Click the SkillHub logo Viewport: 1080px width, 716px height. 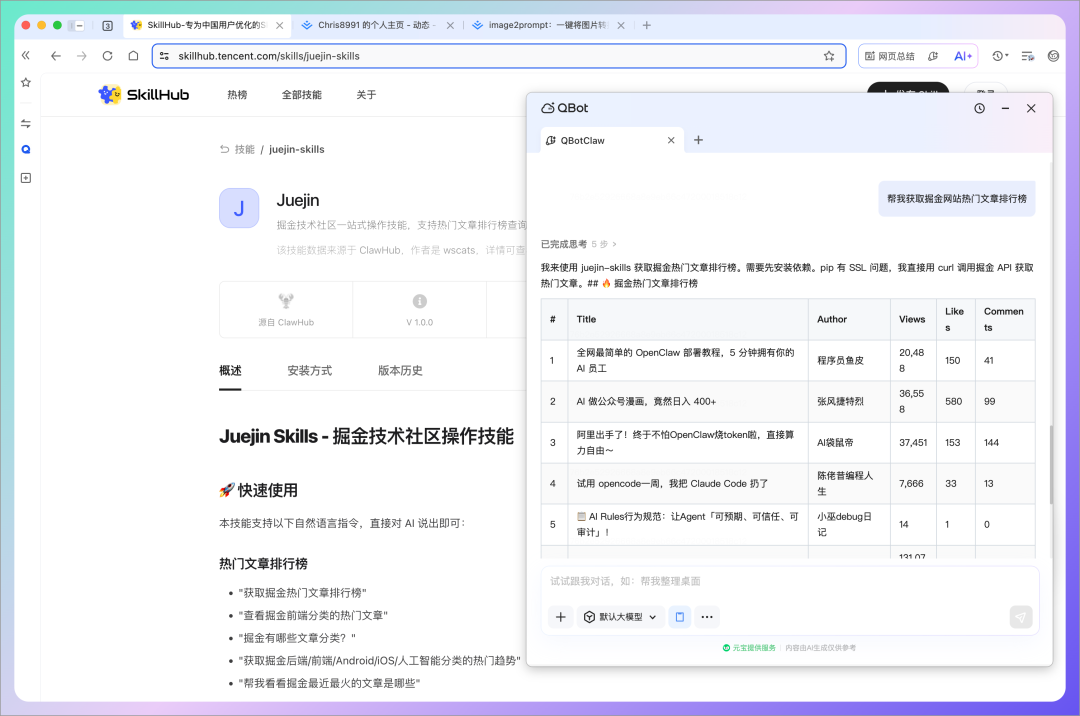145,95
